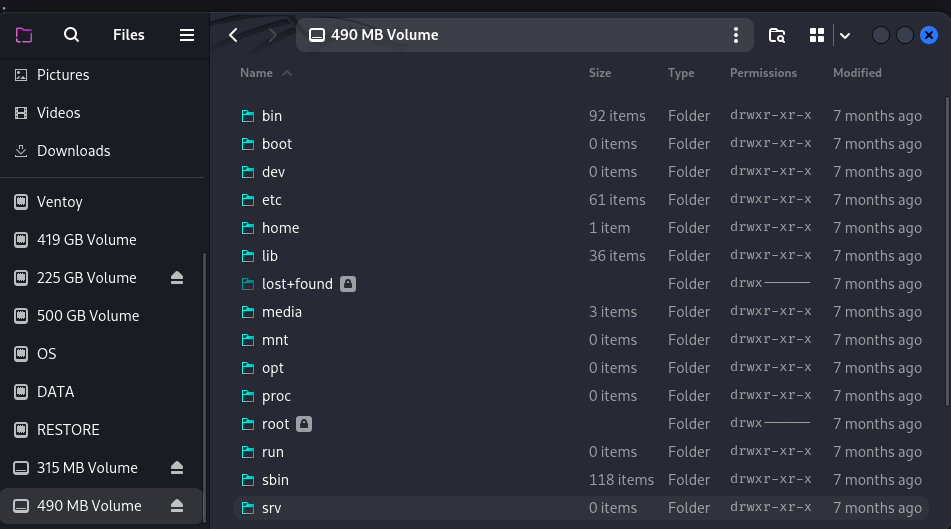Click the '61 items' size cell
951x529 pixels.
click(617, 200)
